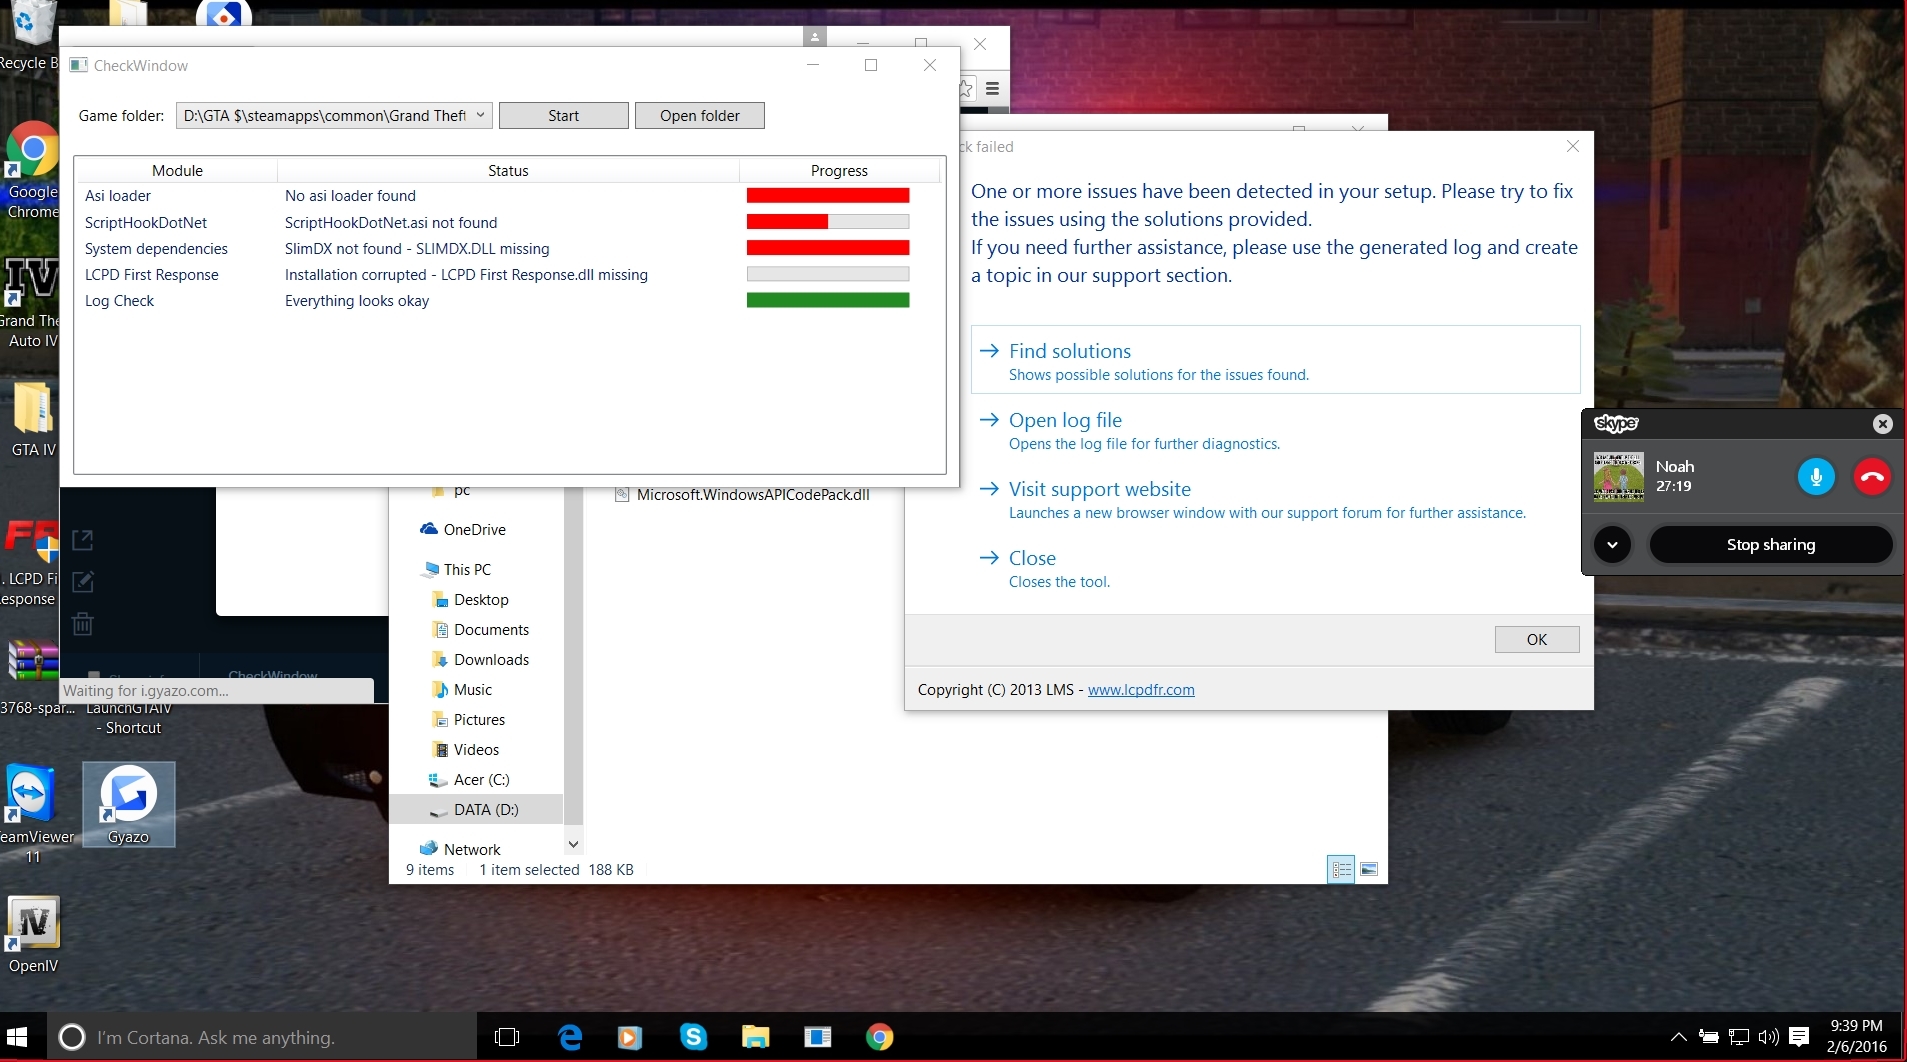Open the Windows Start menu
The height and width of the screenshot is (1062, 1907).
(17, 1037)
